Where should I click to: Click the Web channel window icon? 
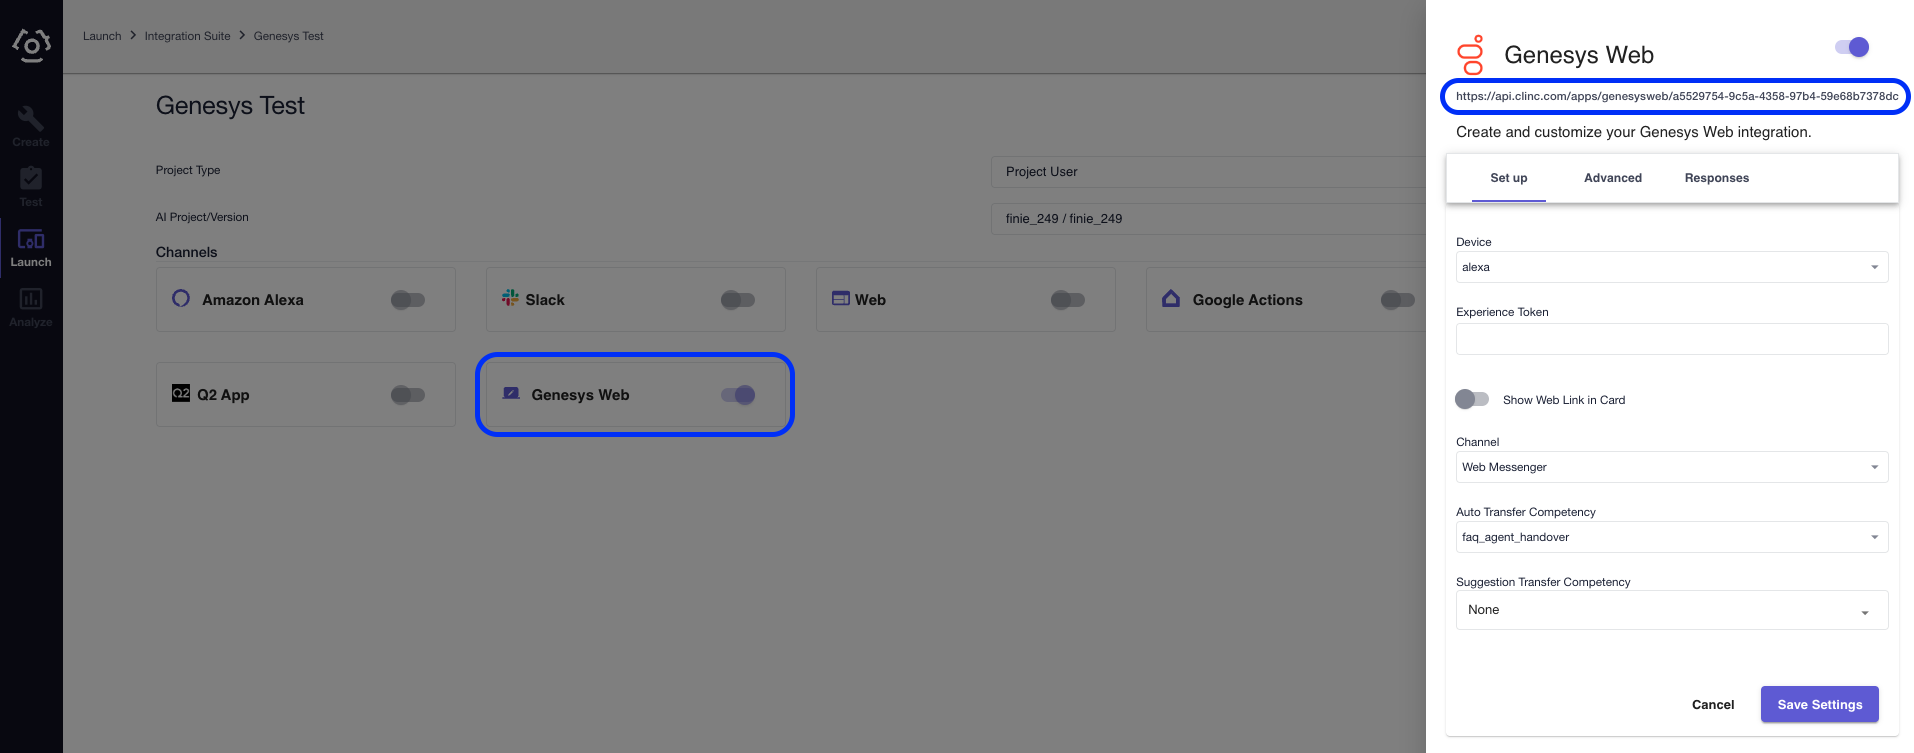[x=841, y=298]
